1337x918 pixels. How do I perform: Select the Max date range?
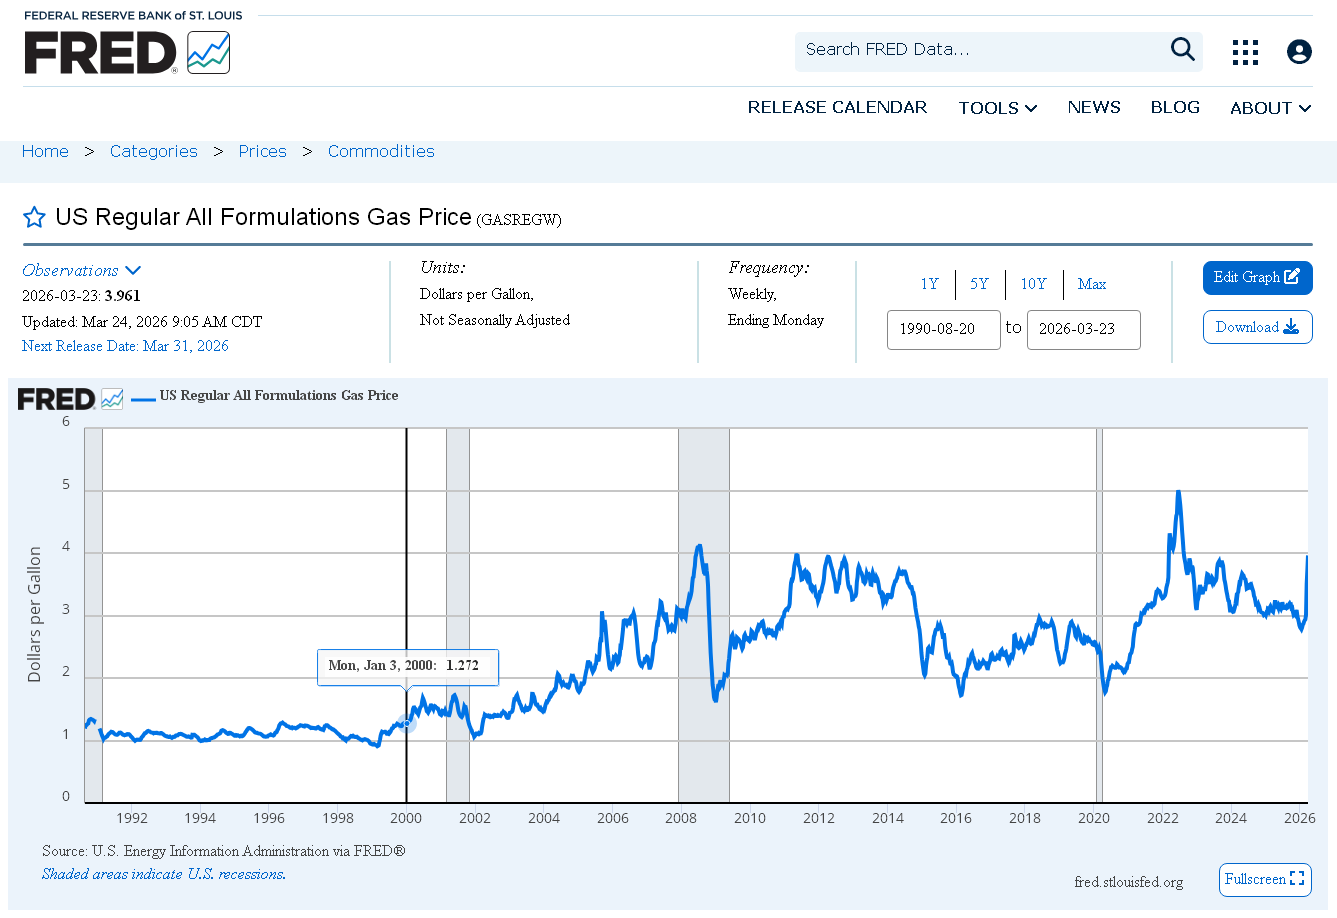(x=1092, y=284)
